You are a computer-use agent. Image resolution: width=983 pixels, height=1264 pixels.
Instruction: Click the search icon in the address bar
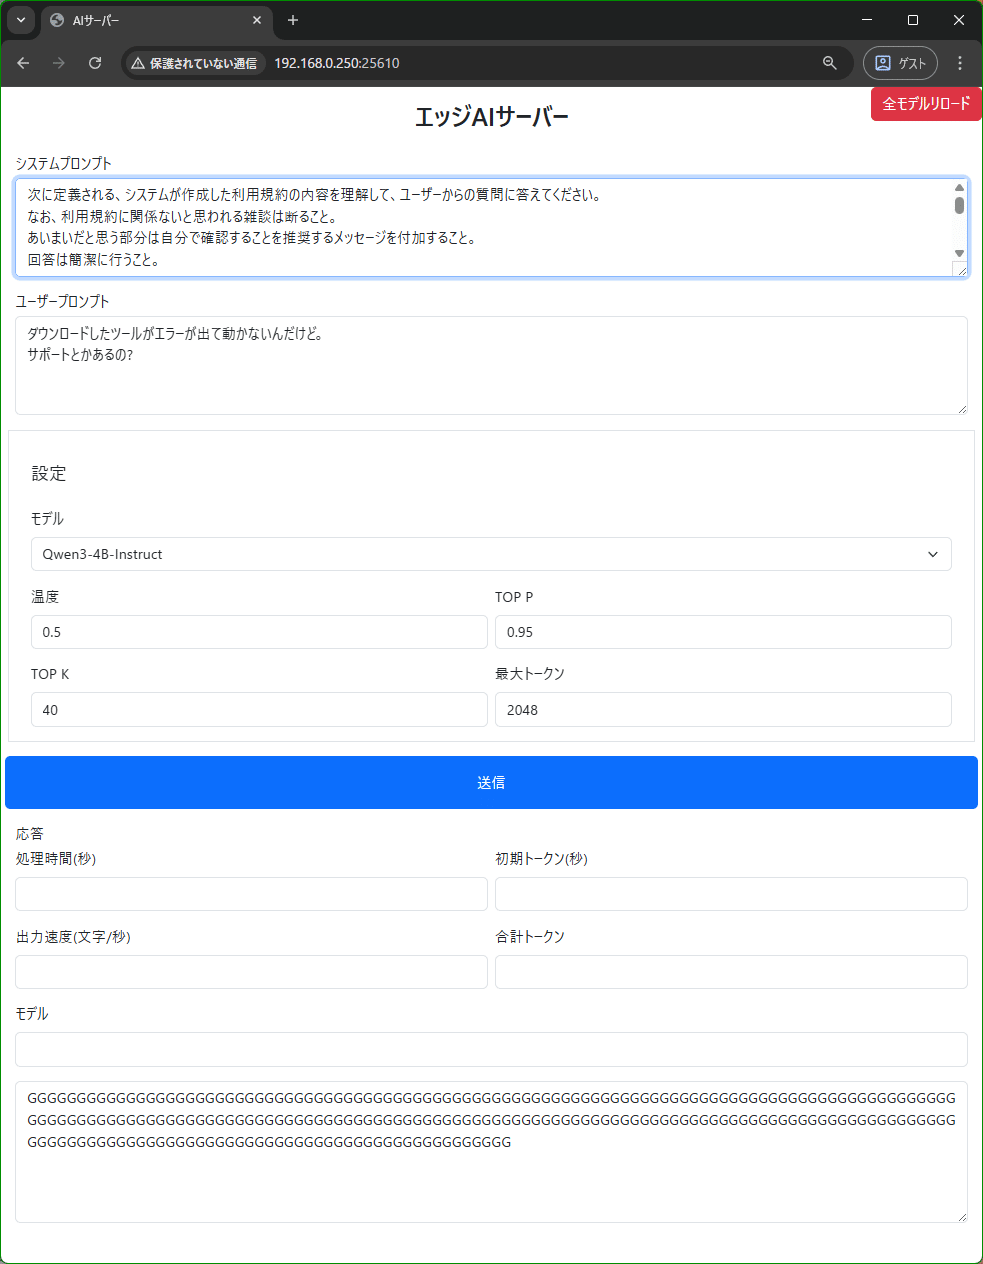tap(829, 62)
